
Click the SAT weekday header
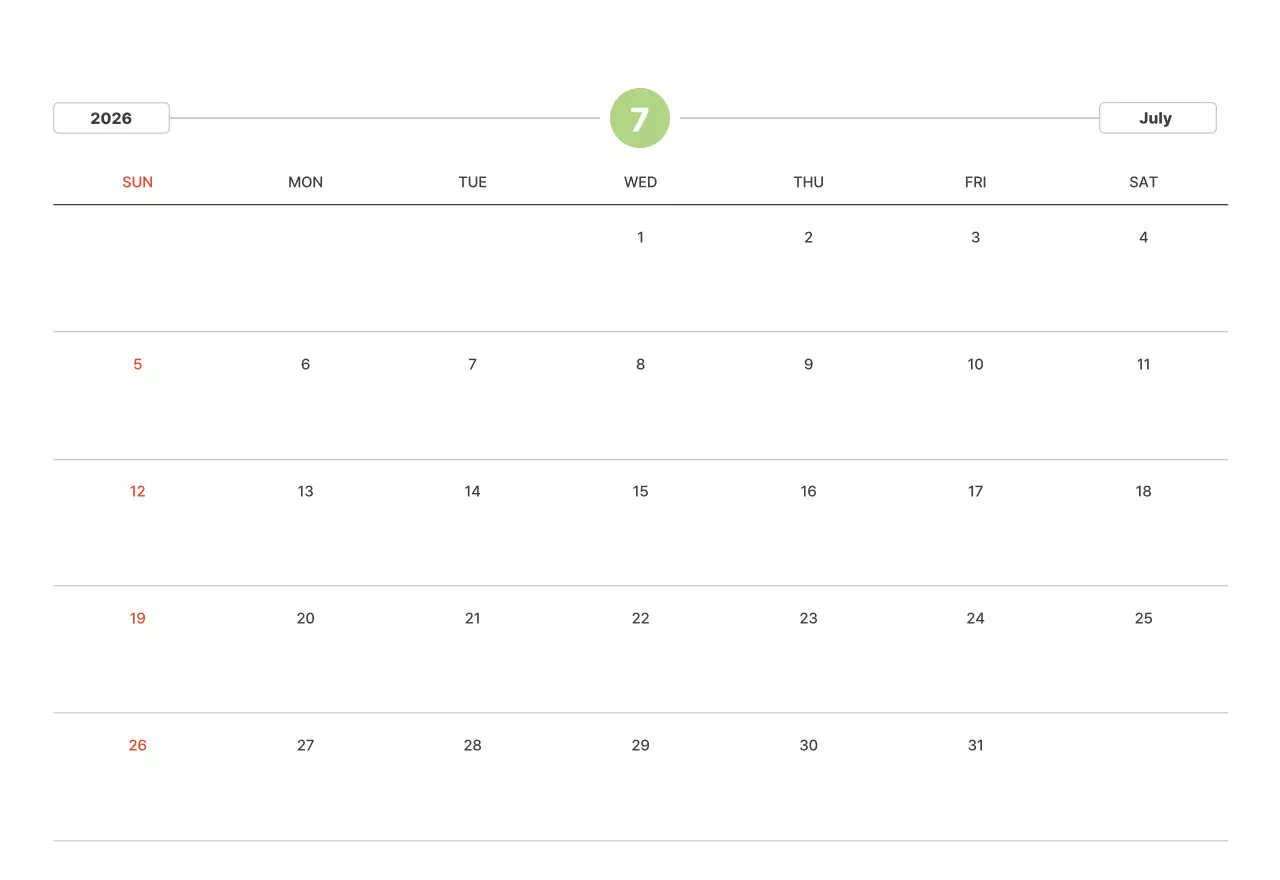click(1143, 182)
